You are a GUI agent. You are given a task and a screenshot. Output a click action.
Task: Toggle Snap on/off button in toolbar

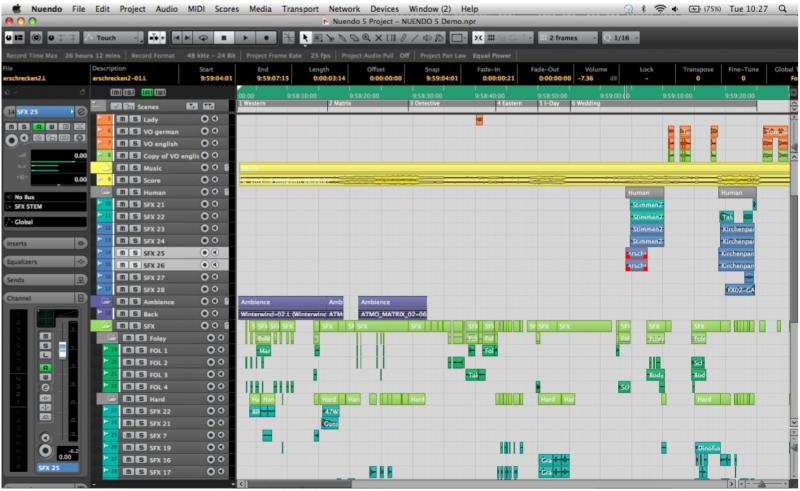[x=478, y=38]
